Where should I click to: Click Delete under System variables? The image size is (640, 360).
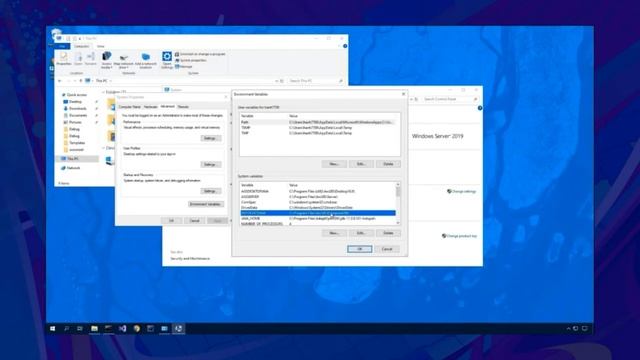(x=388, y=233)
